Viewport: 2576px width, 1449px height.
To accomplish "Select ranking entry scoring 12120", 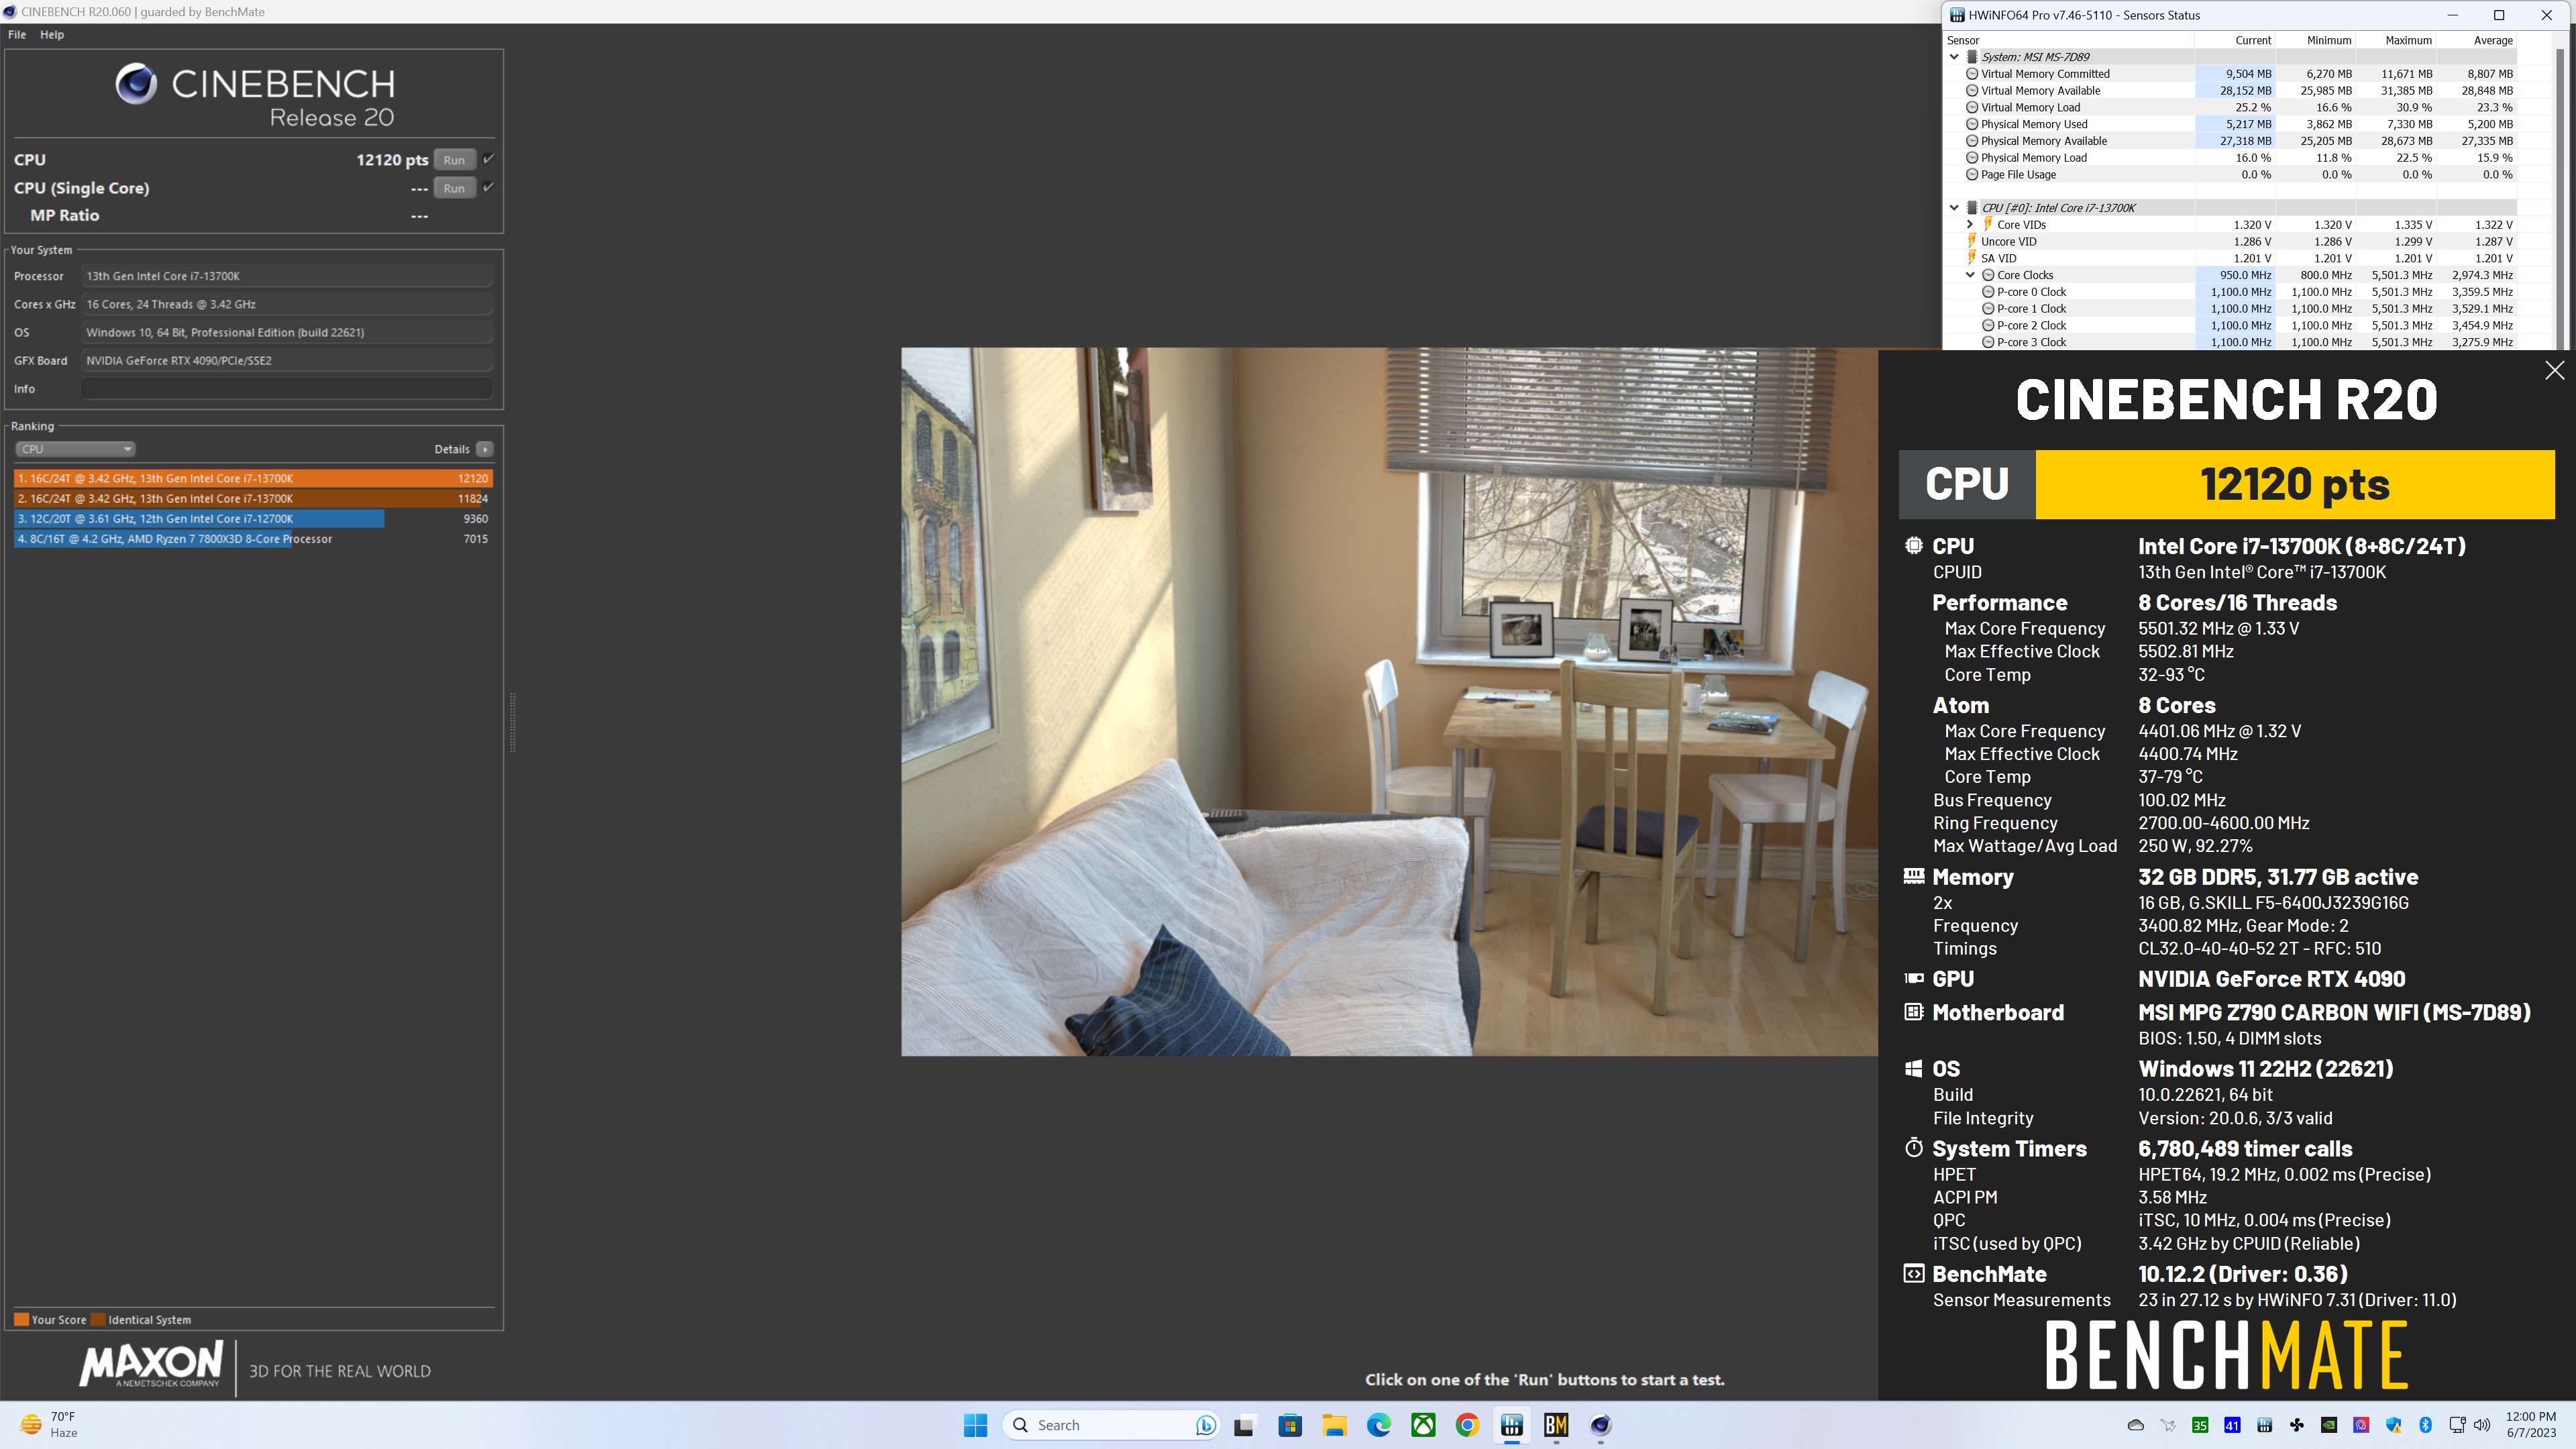I will (x=253, y=478).
